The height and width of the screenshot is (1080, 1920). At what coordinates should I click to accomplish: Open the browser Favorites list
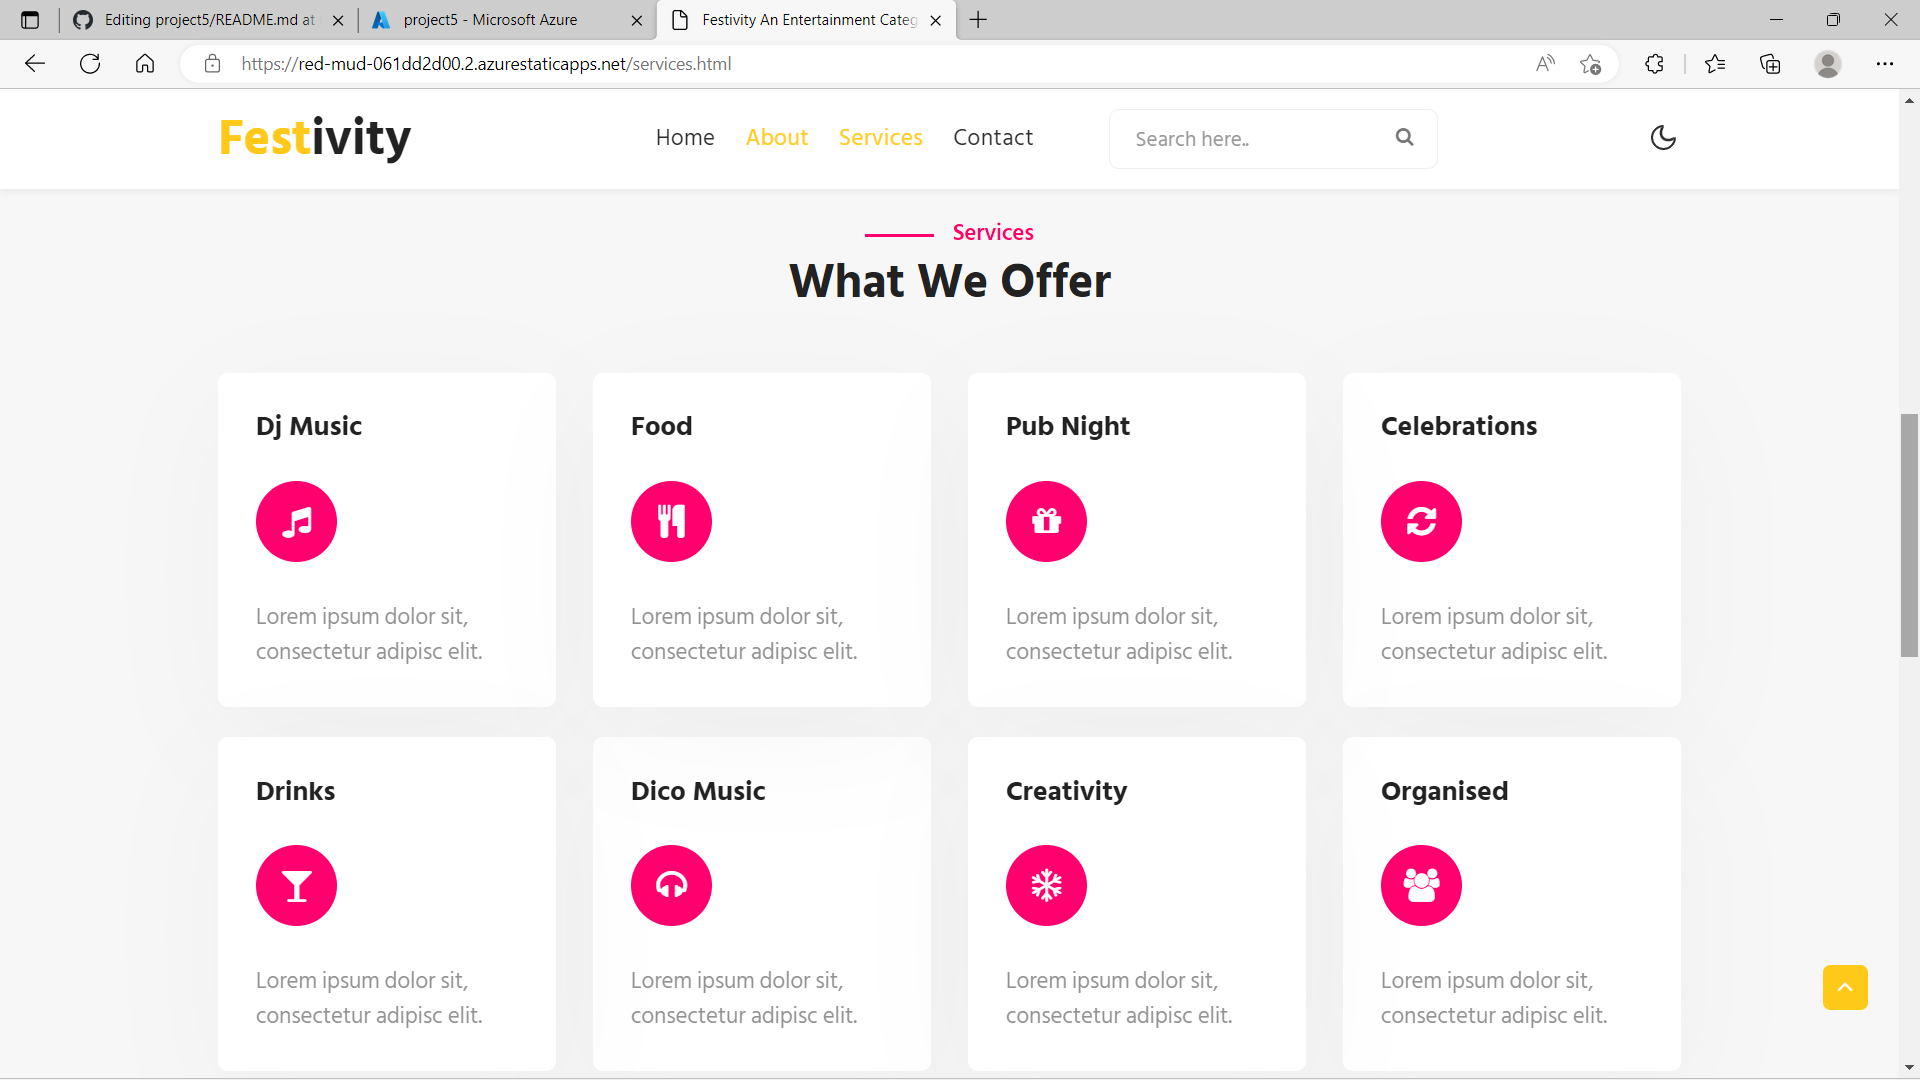(x=1715, y=64)
